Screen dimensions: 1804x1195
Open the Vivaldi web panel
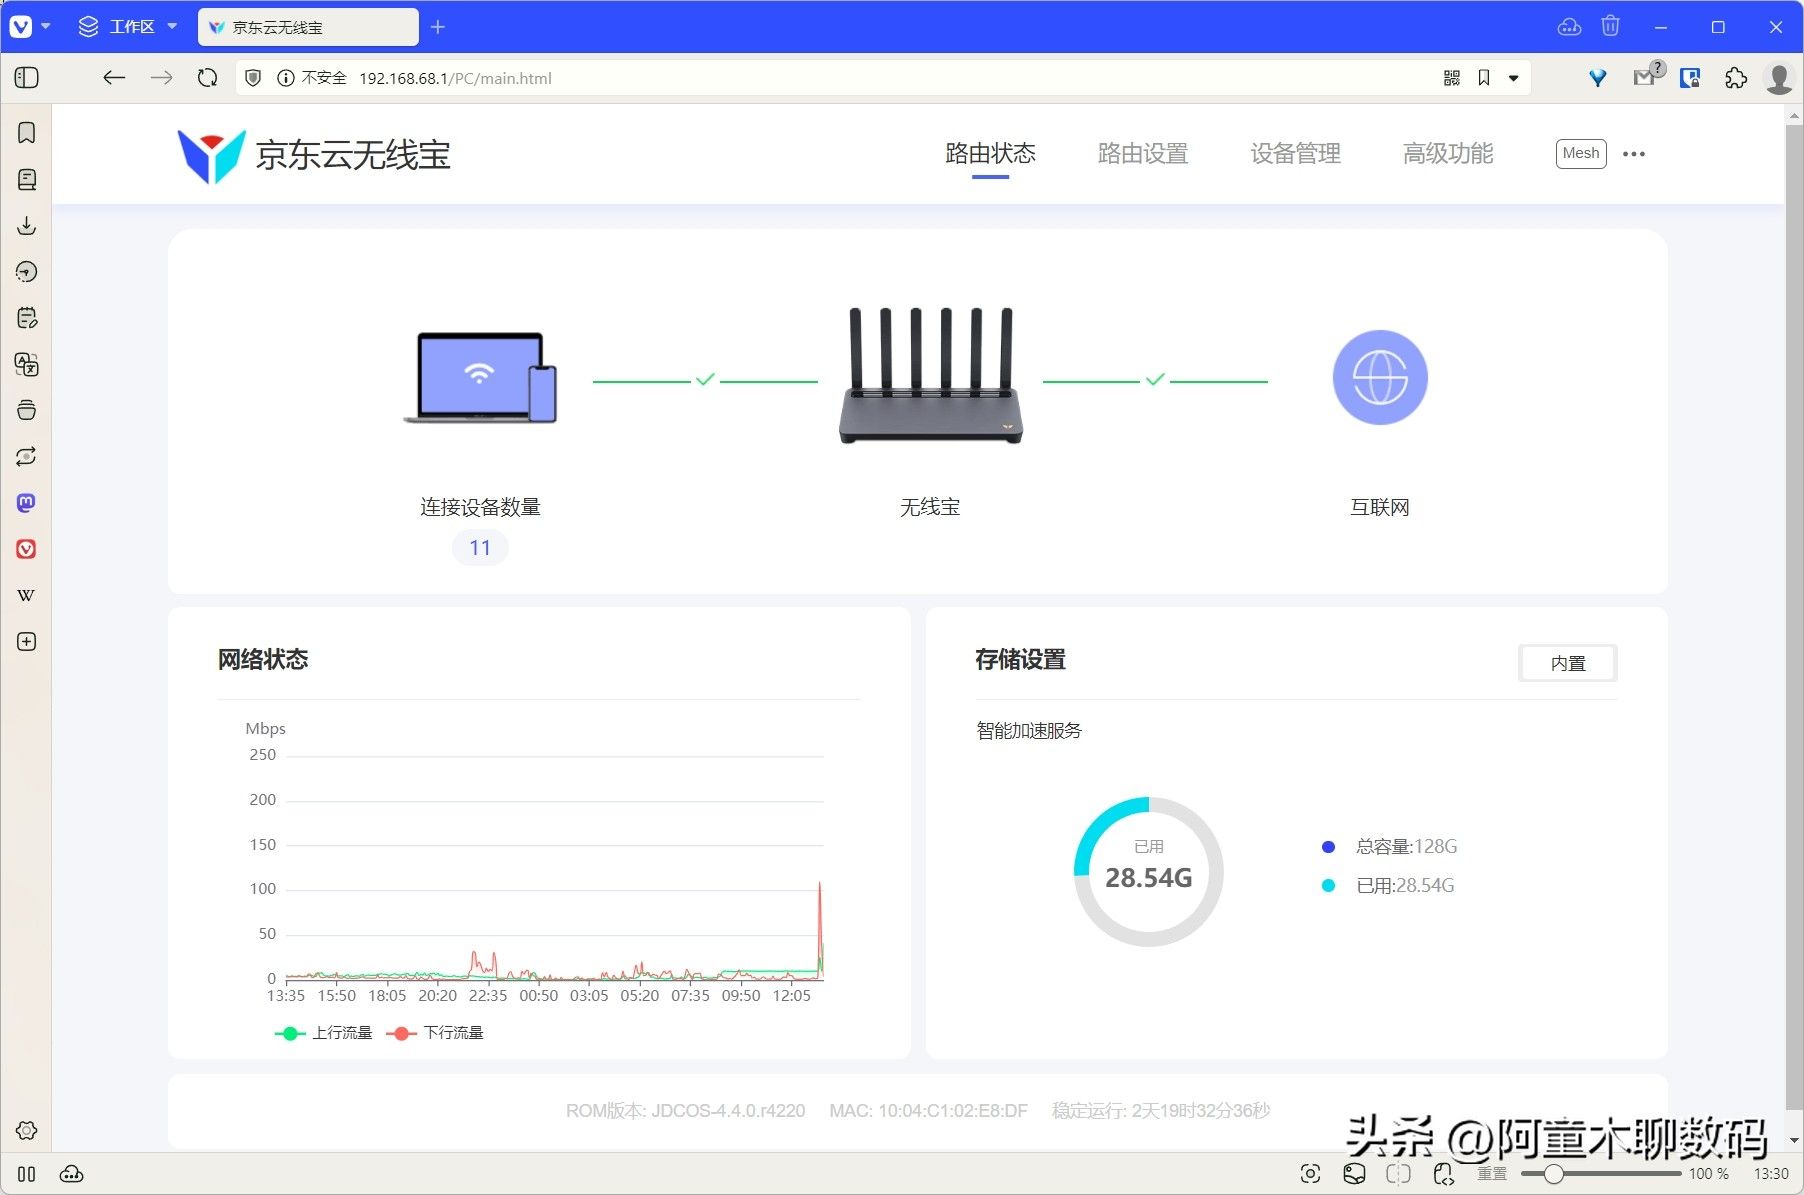click(x=27, y=549)
